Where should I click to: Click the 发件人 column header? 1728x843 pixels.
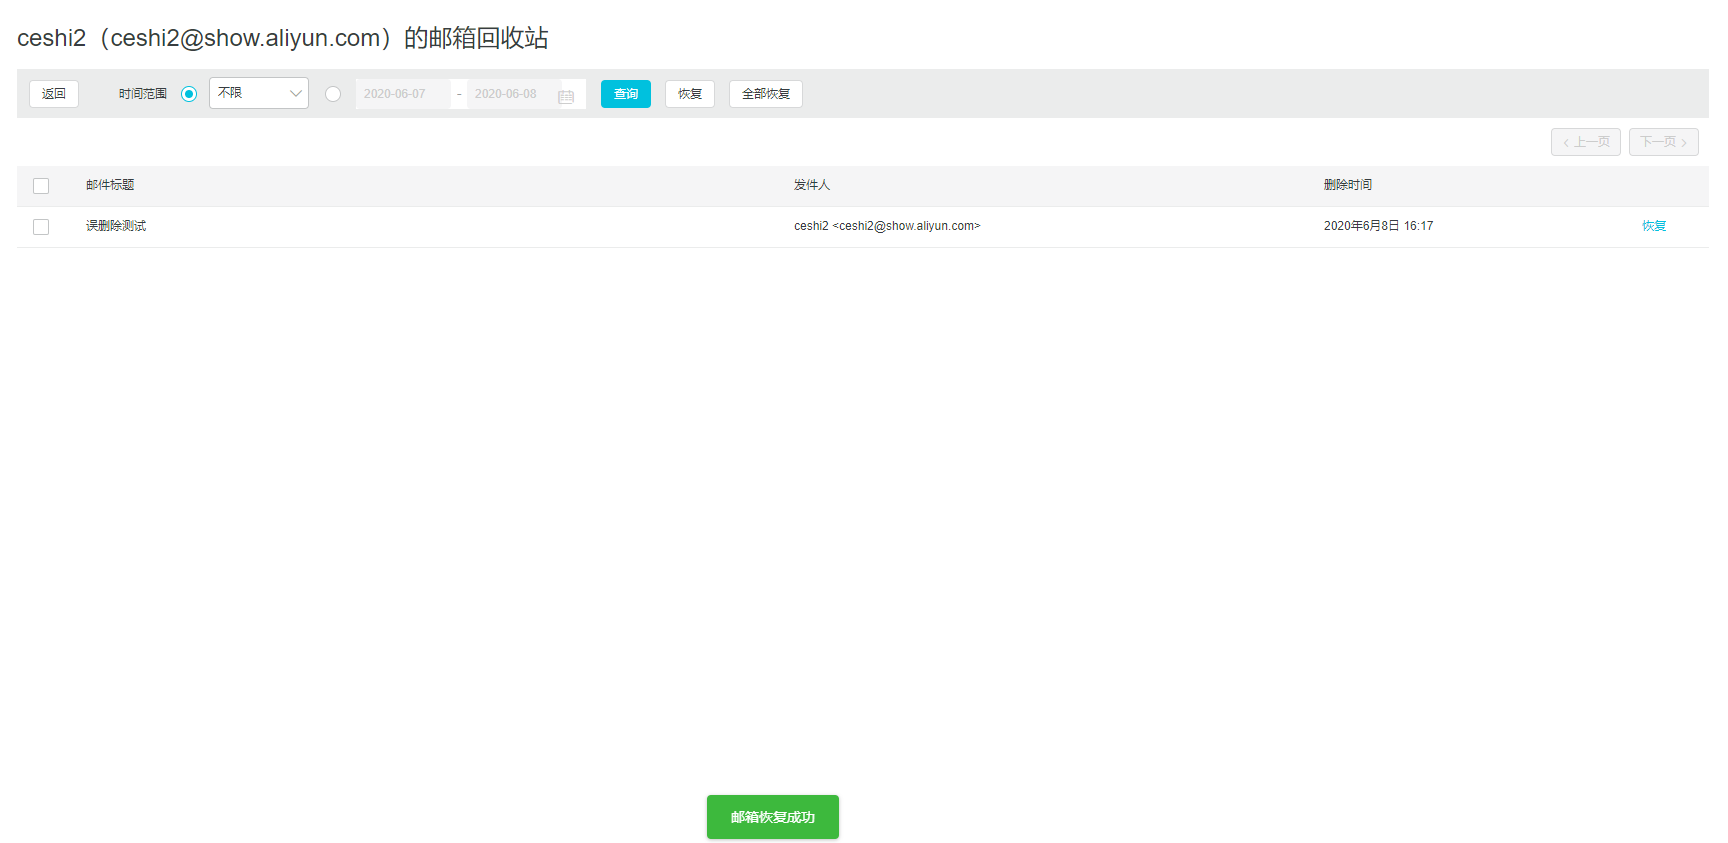(x=812, y=185)
